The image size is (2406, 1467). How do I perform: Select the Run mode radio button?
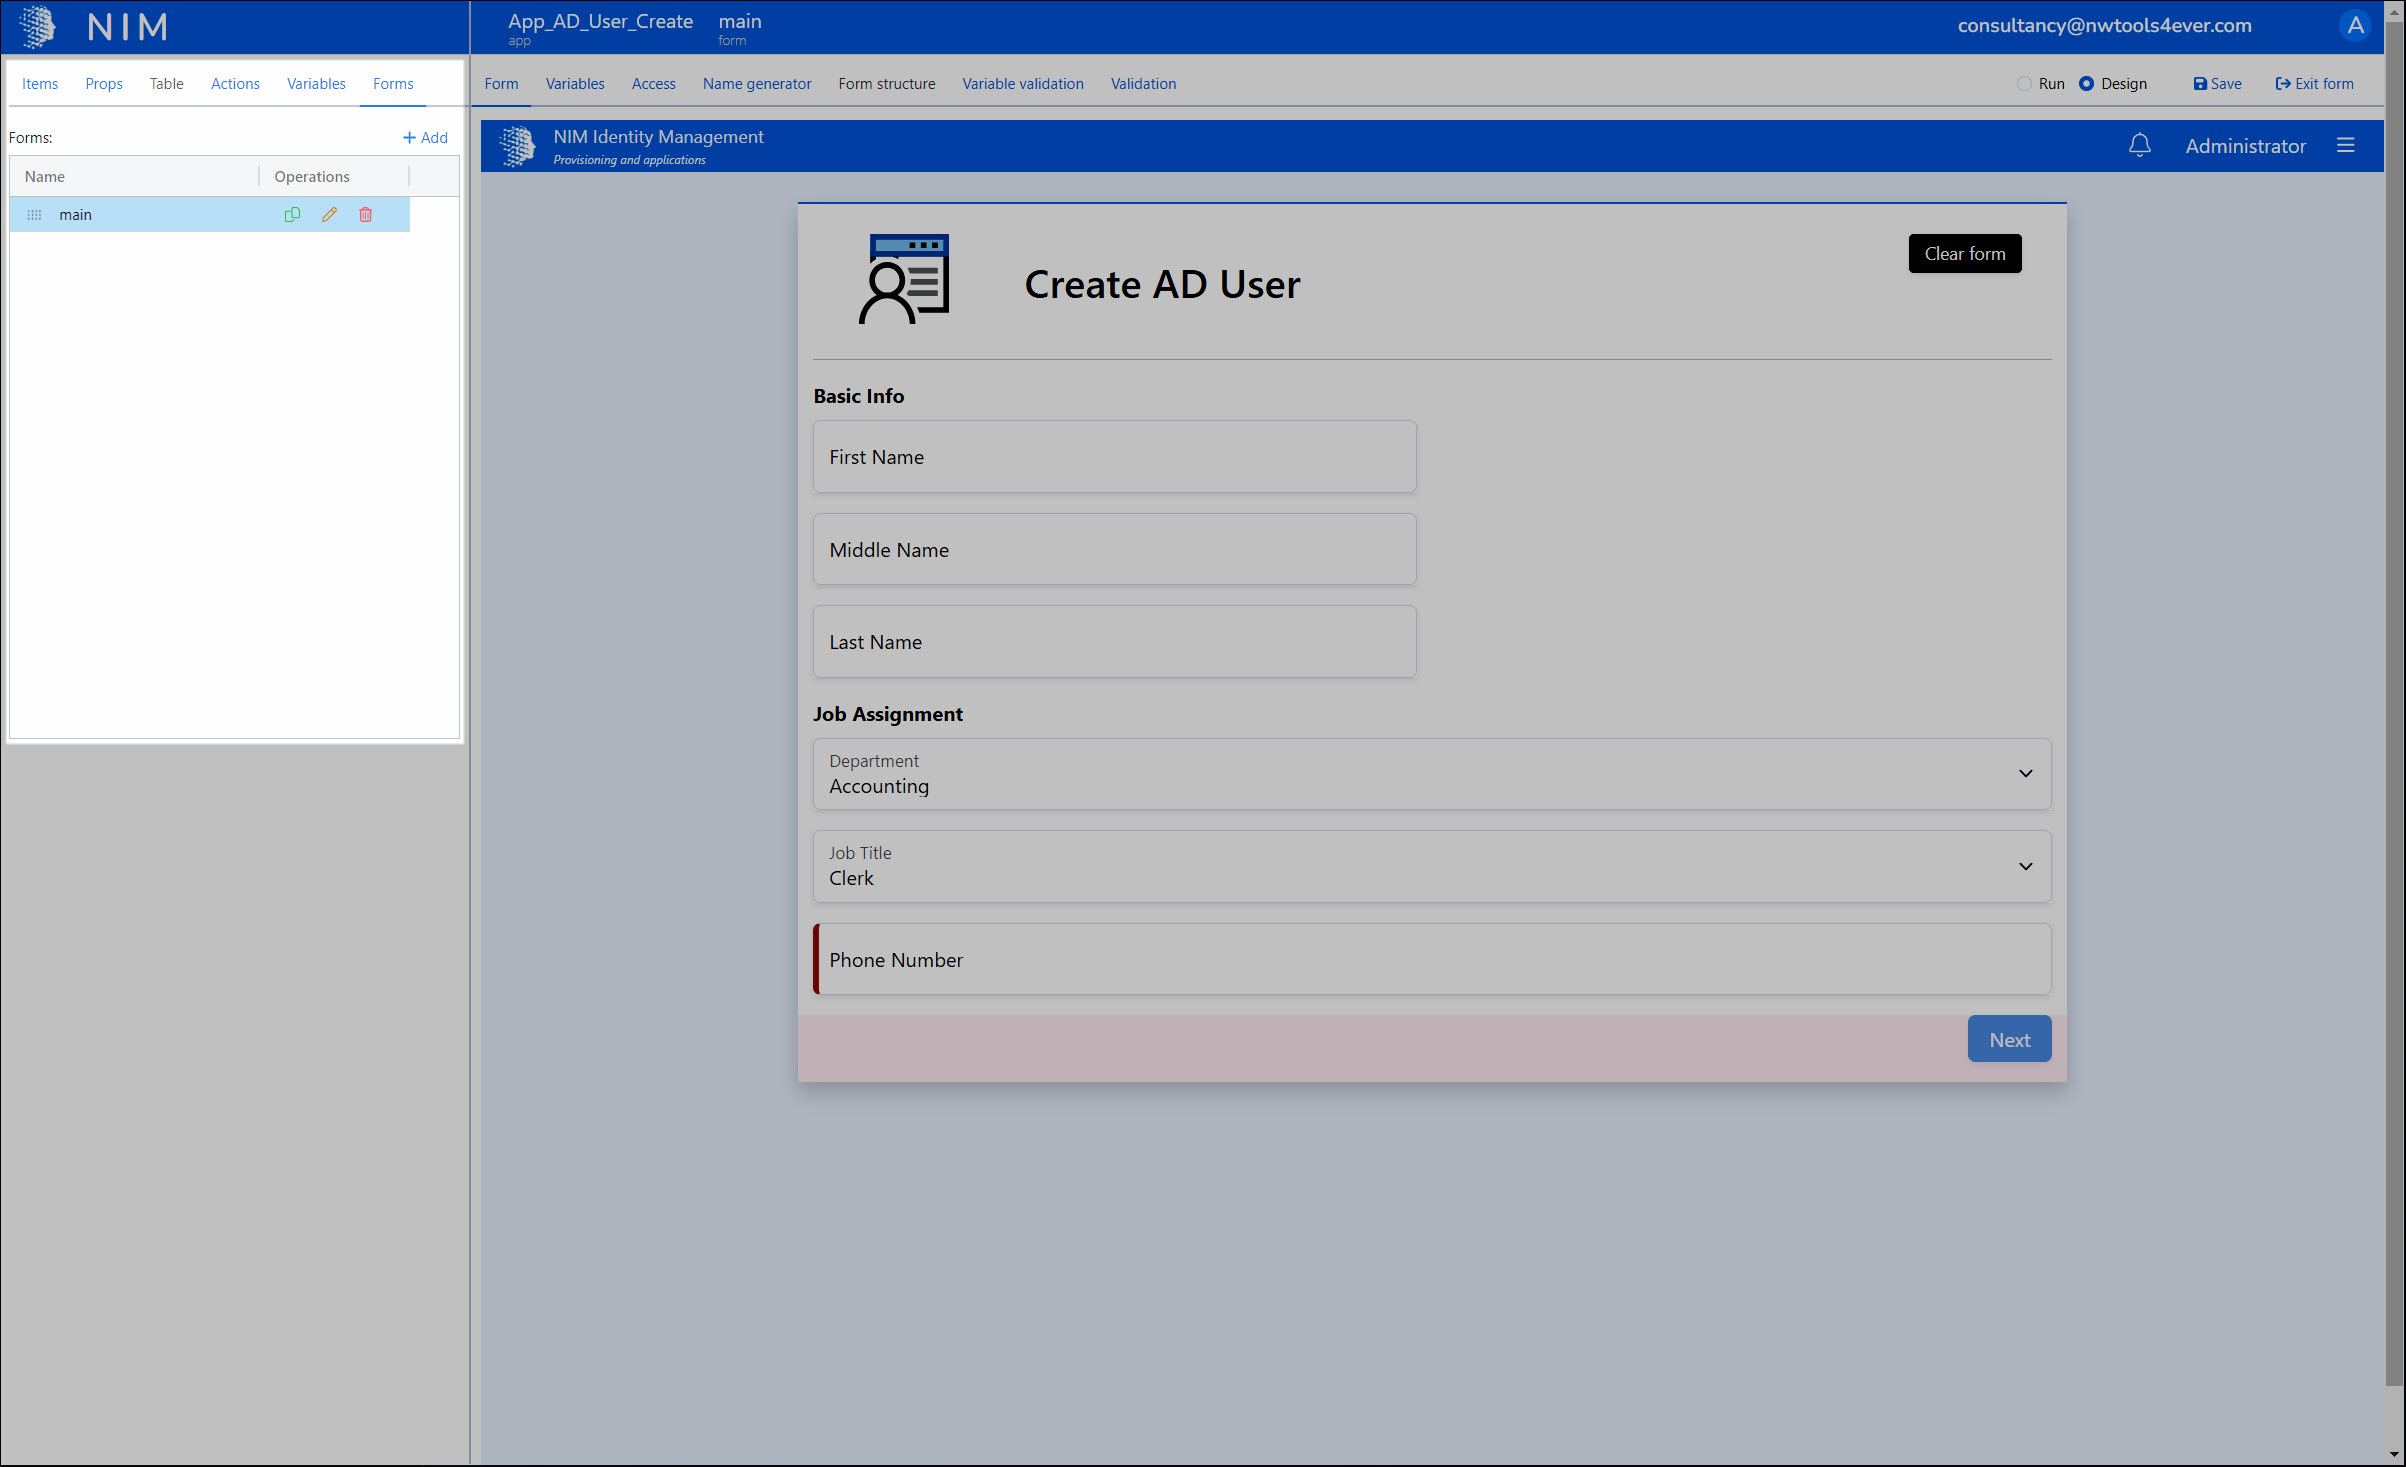2024,84
